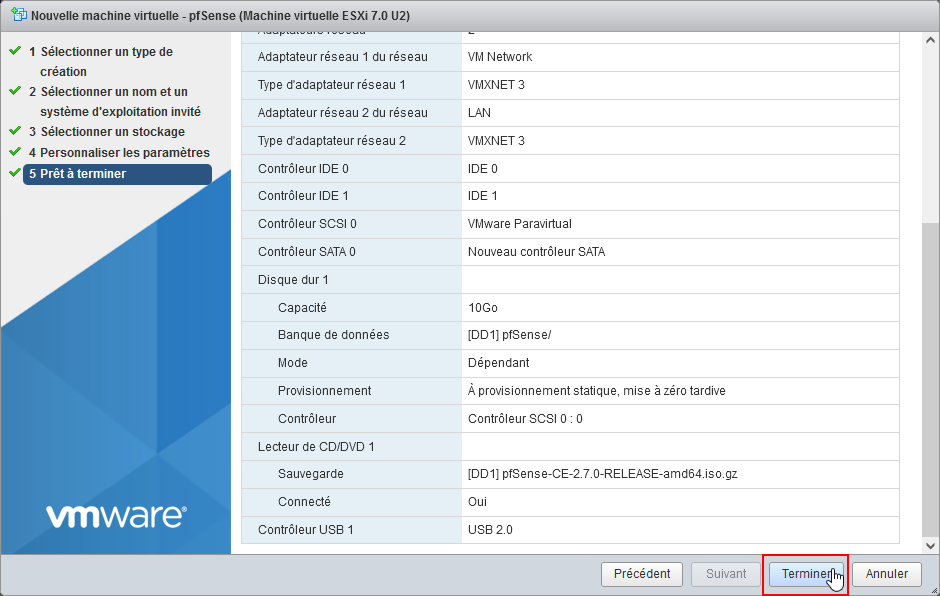
Task: Click the 'Dépendant' mode value
Action: pos(498,363)
